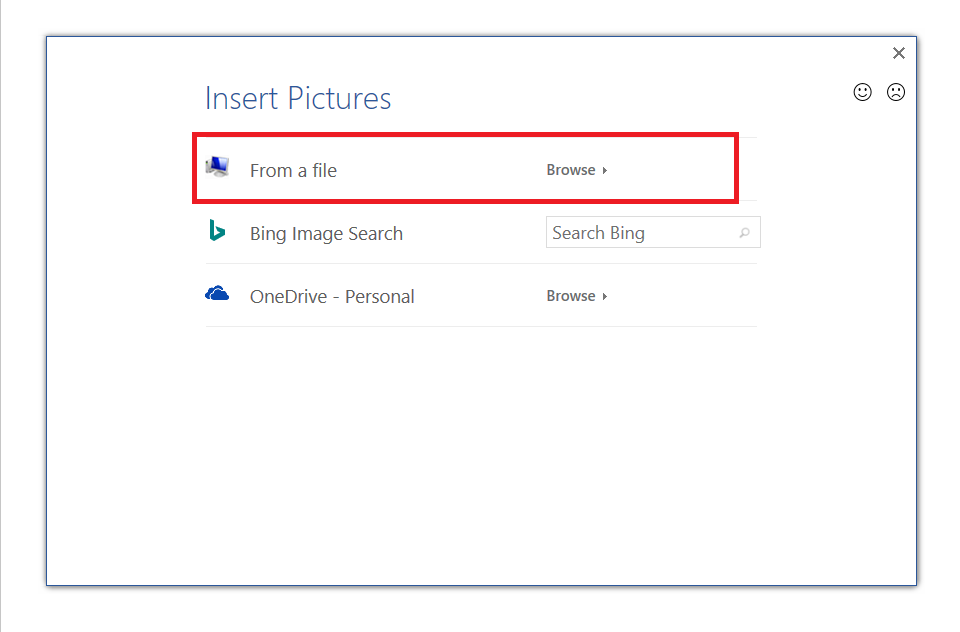Click the blank dialog area below OneDrive row
960x632 pixels.
pyautogui.click(x=480, y=450)
